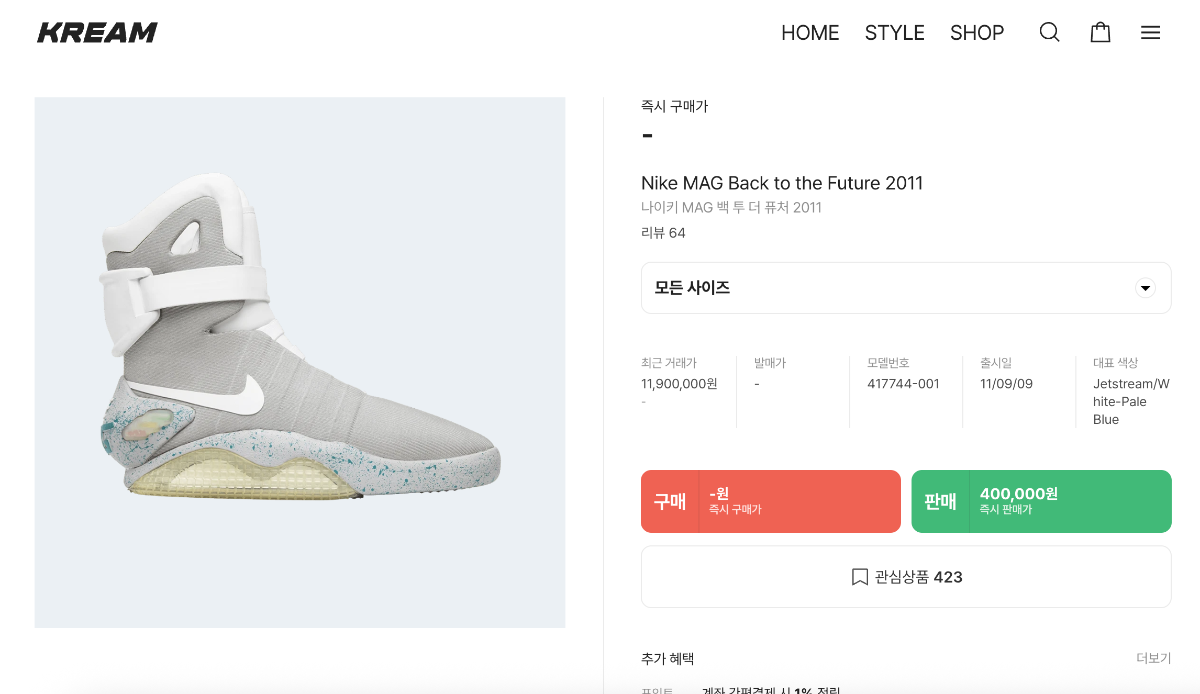Click the 최근 거래가 11,900,000원 price
This screenshot has height=694, width=1200.
click(x=679, y=383)
